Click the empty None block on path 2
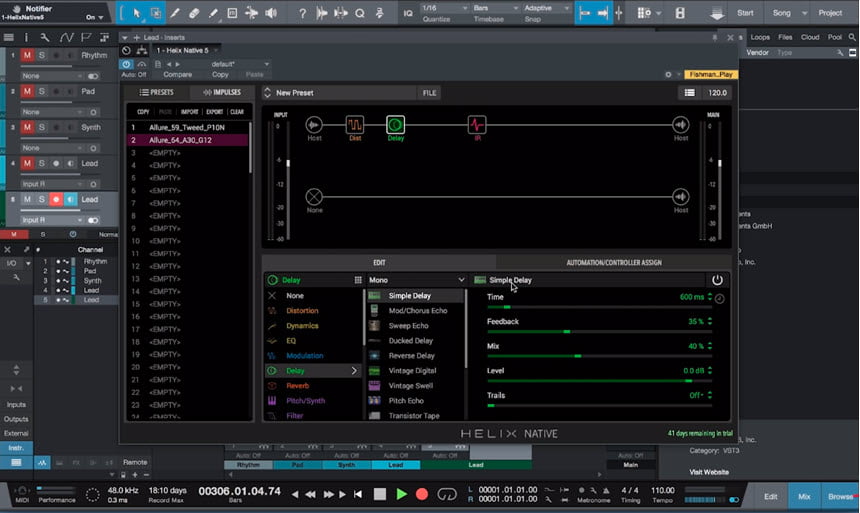This screenshot has height=513, width=860. (x=314, y=196)
